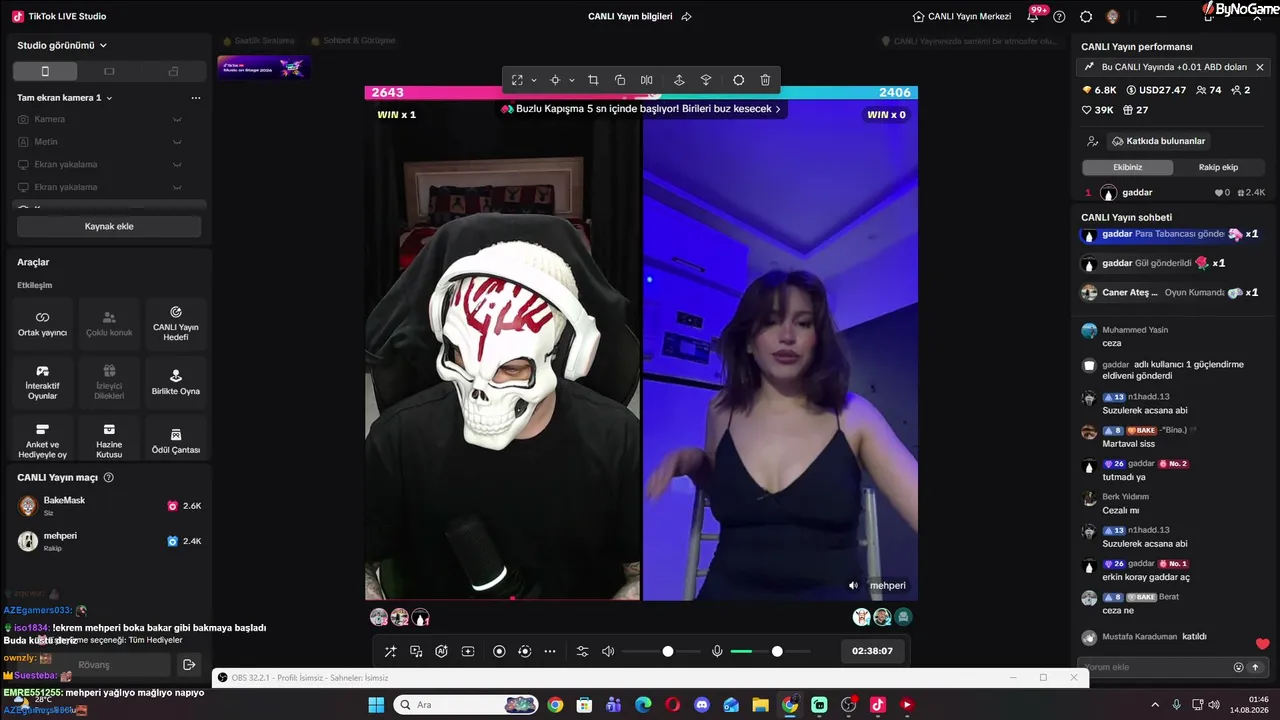The width and height of the screenshot is (1280, 720).
Task: Expand the Studio görünümü dropdown
Action: [x=62, y=45]
